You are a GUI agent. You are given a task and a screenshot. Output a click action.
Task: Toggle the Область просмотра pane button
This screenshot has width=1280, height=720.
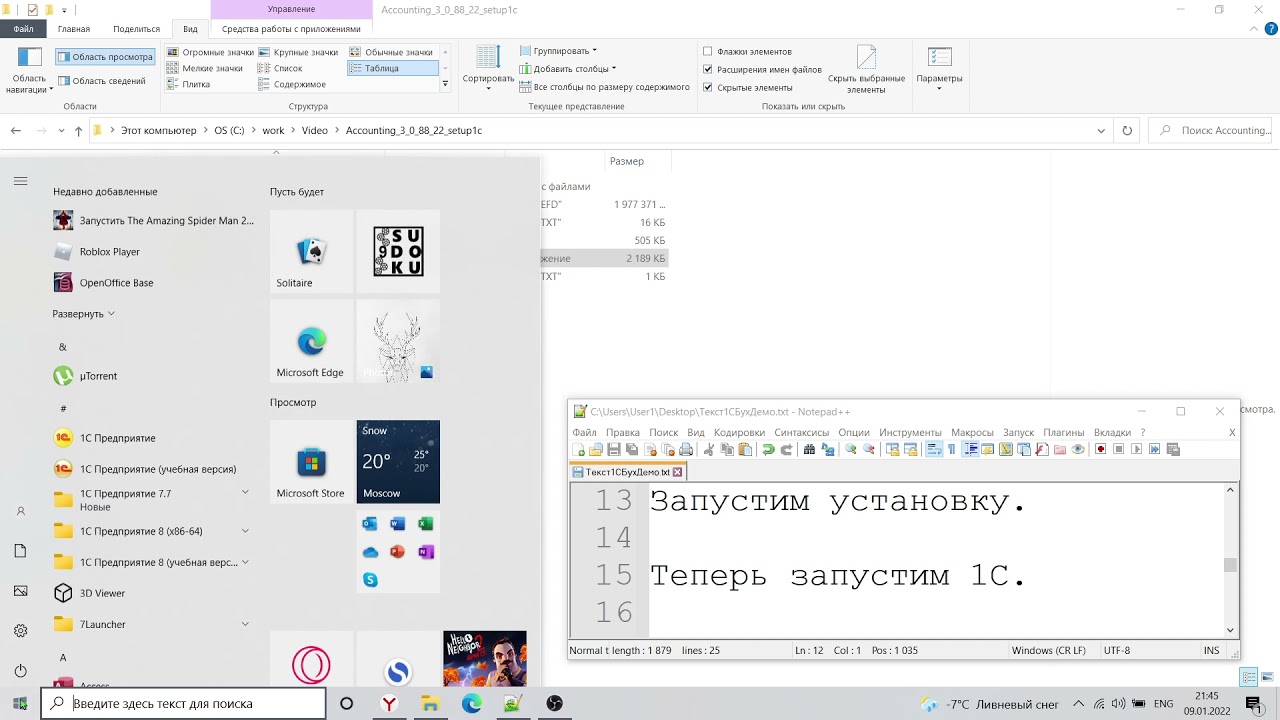105,57
